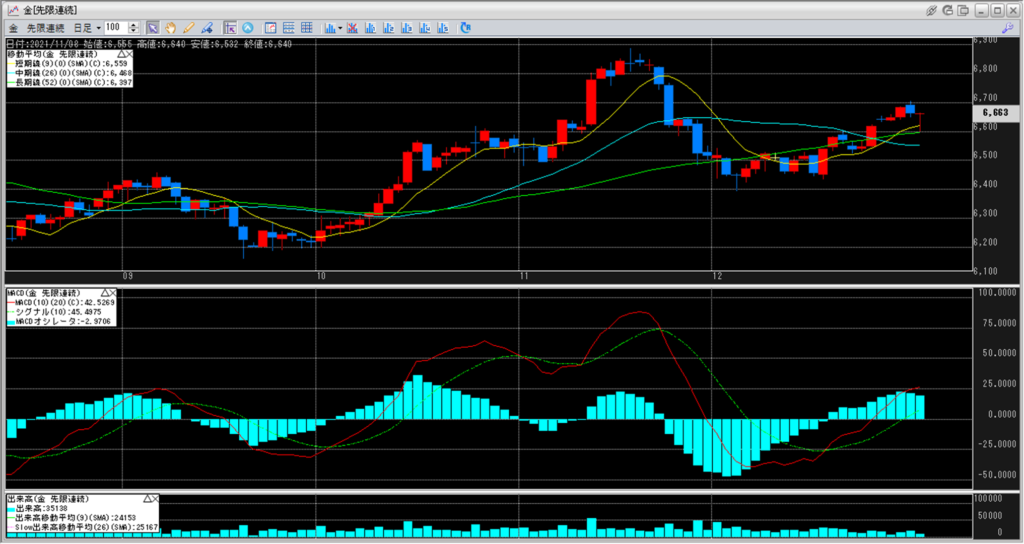Select the pencil drawing tool
Screen dimensions: 1024x544
(188, 27)
